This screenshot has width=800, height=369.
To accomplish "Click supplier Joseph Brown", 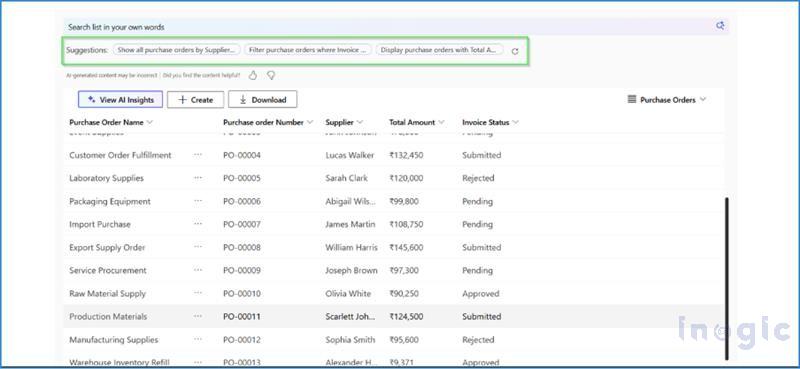I will (x=352, y=270).
